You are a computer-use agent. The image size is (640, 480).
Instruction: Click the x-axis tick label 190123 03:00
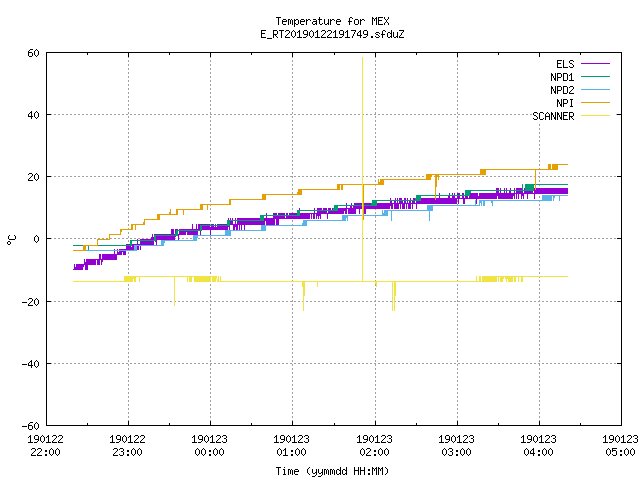456,446
